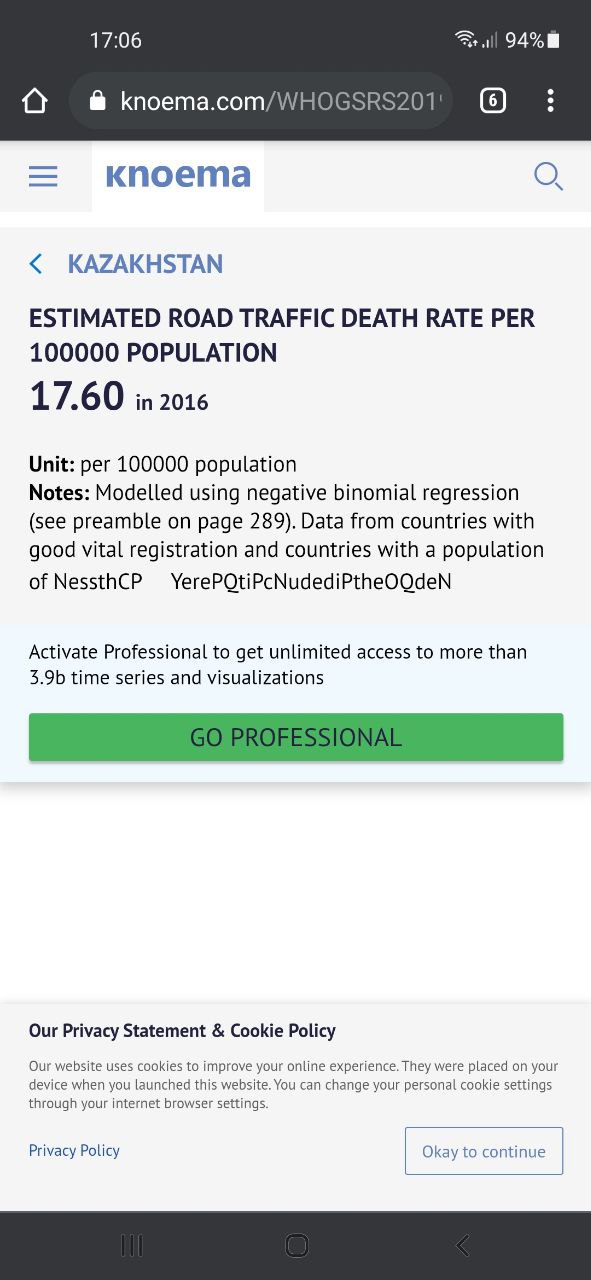Screen dimensions: 591x1280
Task: Select the 17.60 death rate value
Action: [77, 397]
